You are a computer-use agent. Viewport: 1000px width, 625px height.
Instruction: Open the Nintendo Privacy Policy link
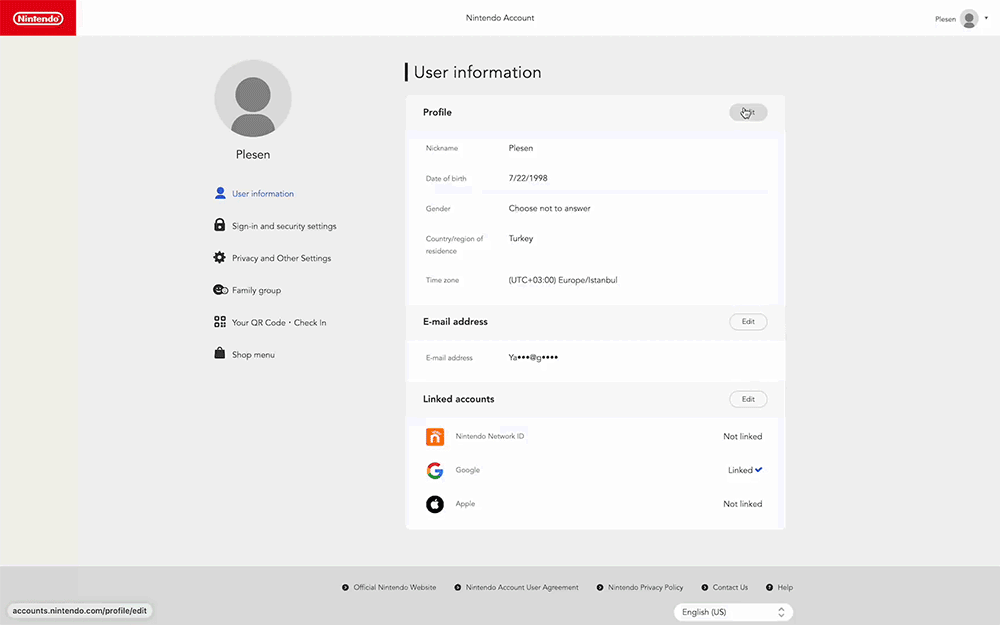tap(645, 587)
